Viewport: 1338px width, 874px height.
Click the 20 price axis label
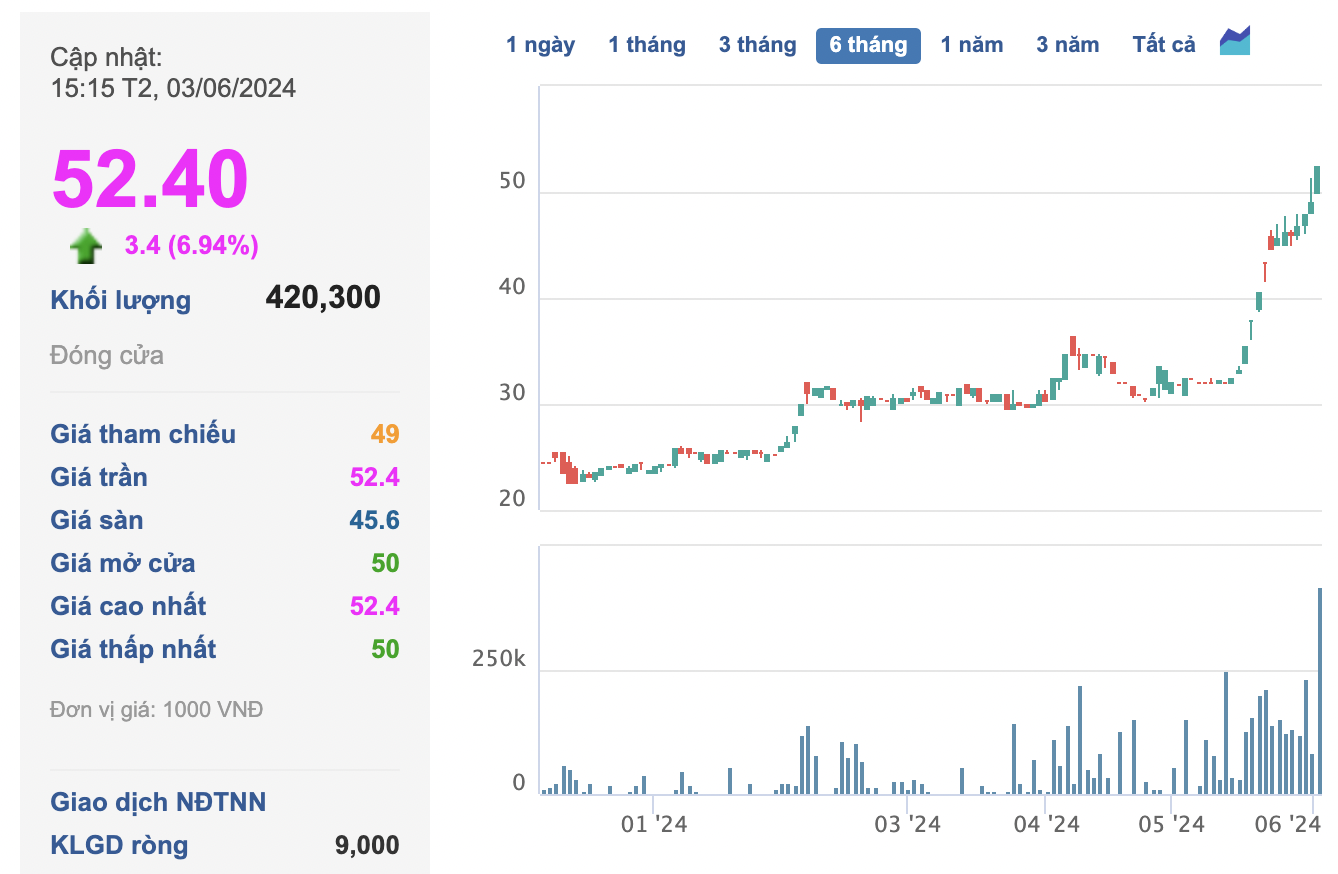point(512,498)
